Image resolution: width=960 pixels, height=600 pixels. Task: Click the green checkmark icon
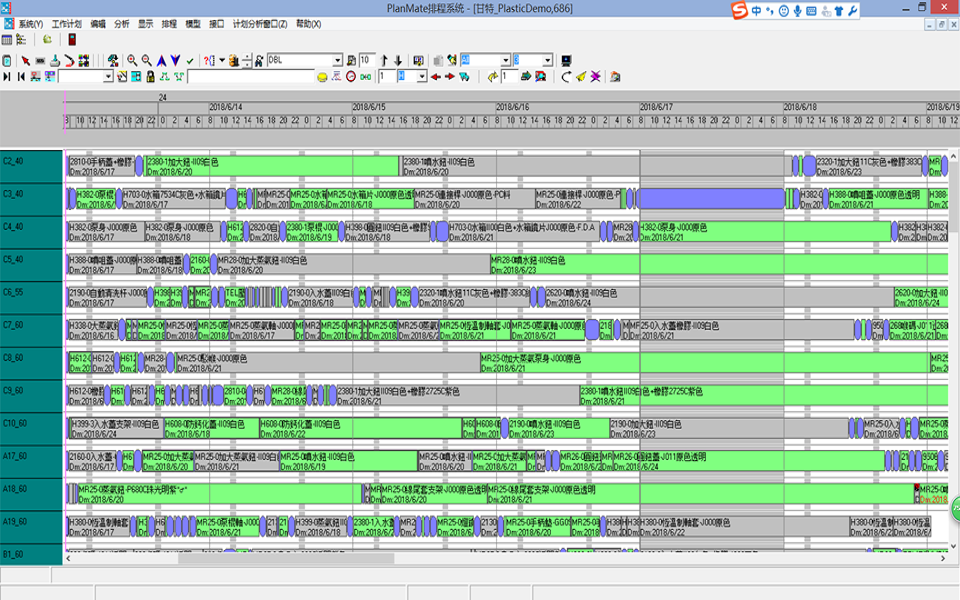click(190, 61)
